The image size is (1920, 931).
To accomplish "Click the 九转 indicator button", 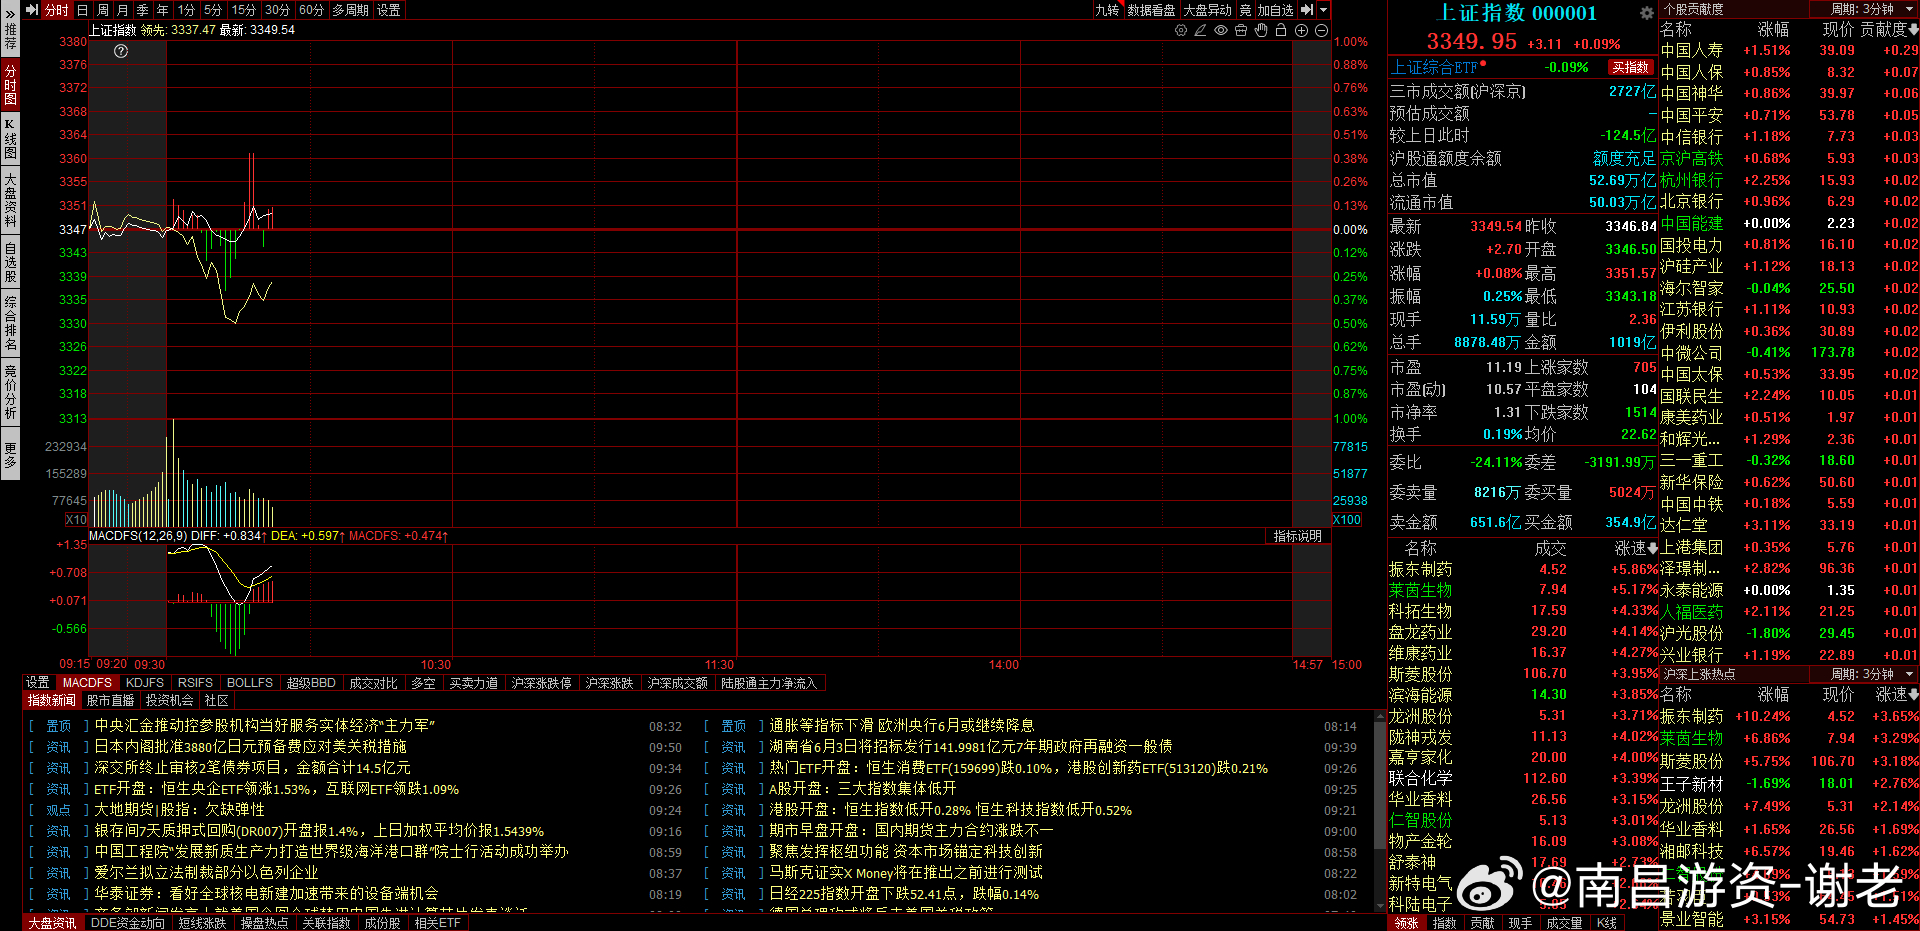I will click(1107, 10).
